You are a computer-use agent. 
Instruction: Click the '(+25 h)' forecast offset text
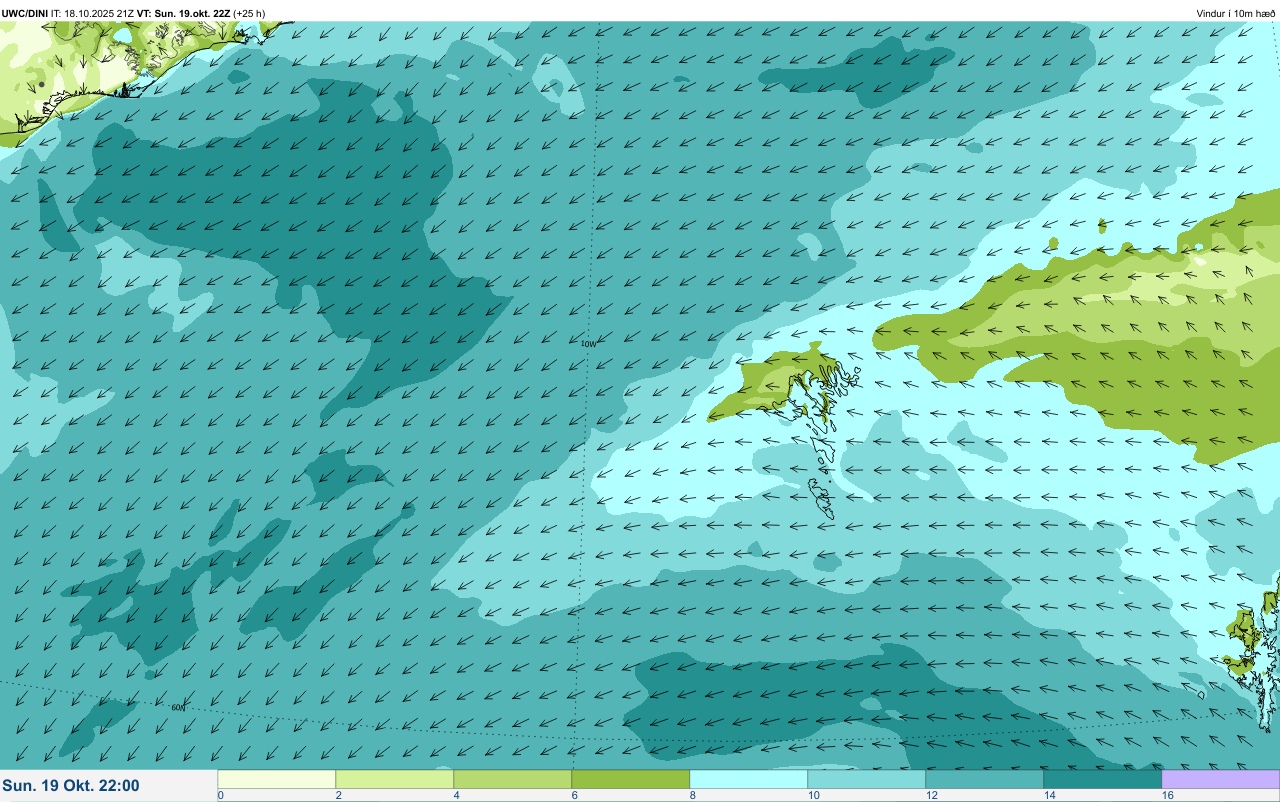pyautogui.click(x=249, y=13)
